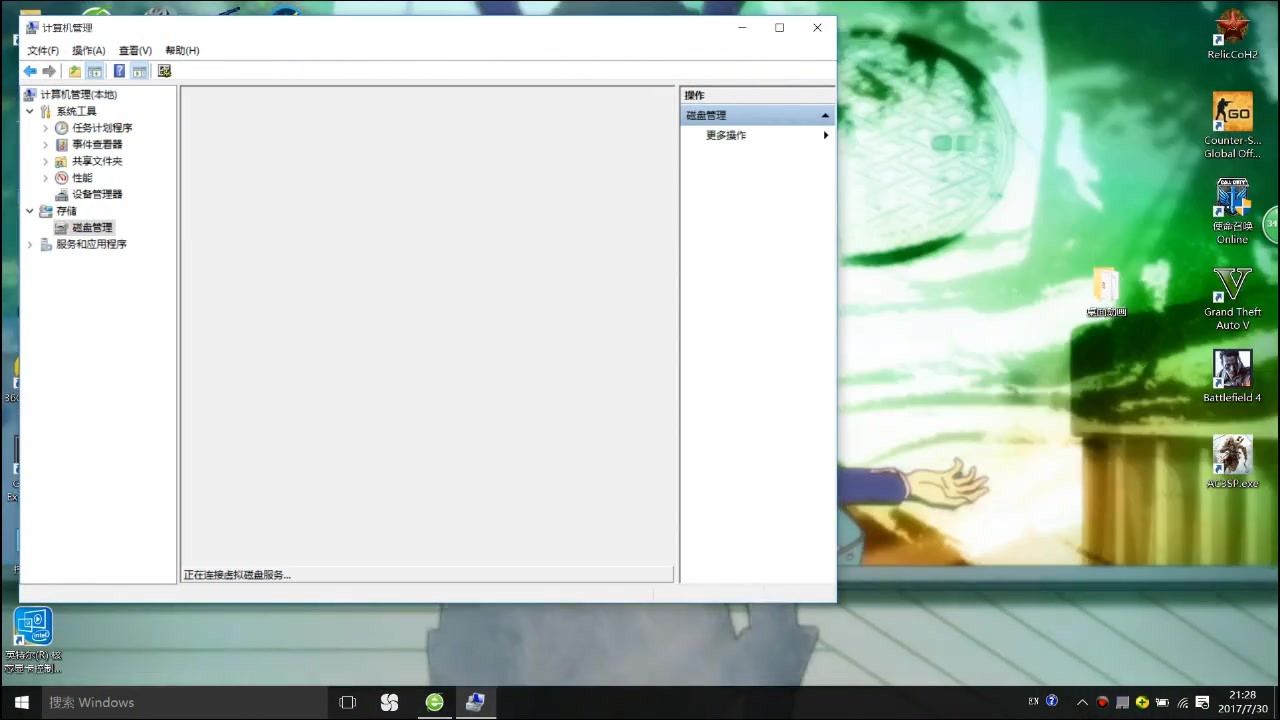Click the Up one level folder icon
Viewport: 1280px width, 720px height.
75,71
